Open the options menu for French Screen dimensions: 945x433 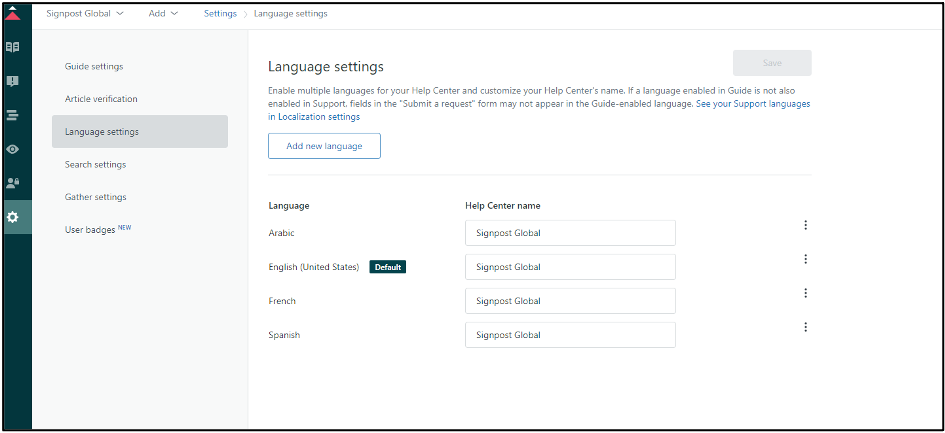805,293
